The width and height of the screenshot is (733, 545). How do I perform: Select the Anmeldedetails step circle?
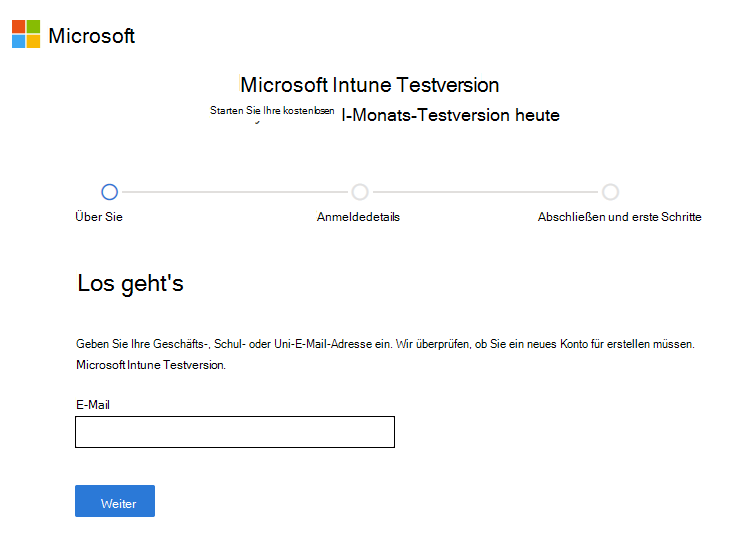(x=360, y=192)
